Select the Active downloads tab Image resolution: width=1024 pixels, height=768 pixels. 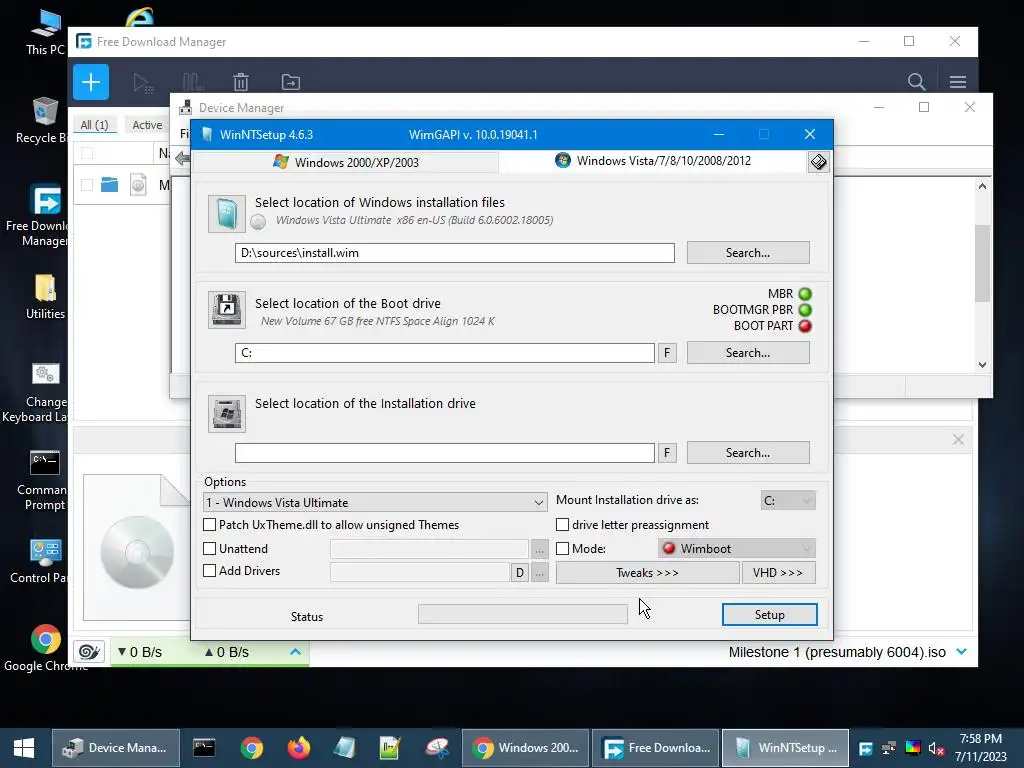pyautogui.click(x=147, y=125)
